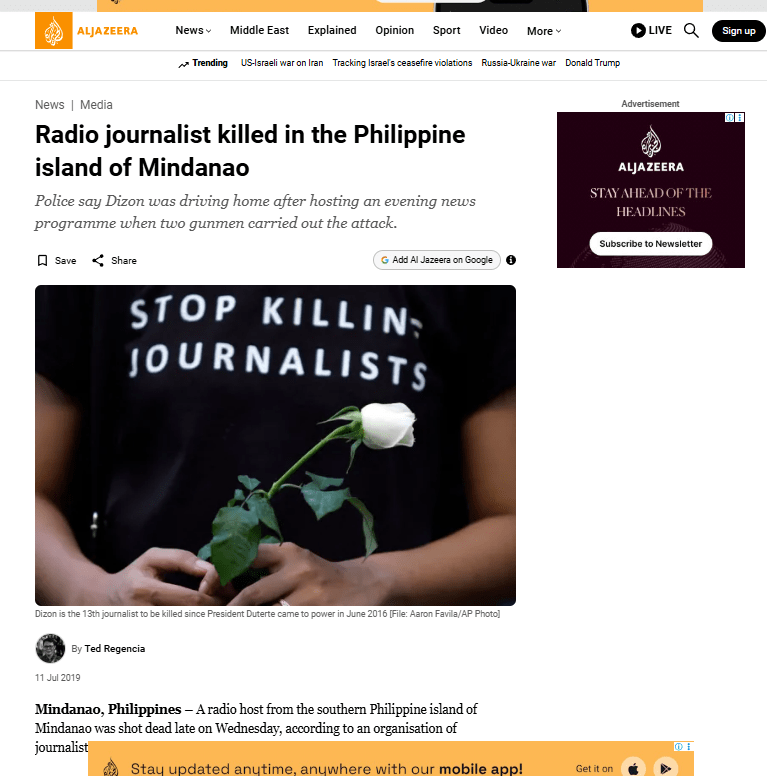Click the Share icon under the headline
Screen dimensions: 767x776
(98, 260)
